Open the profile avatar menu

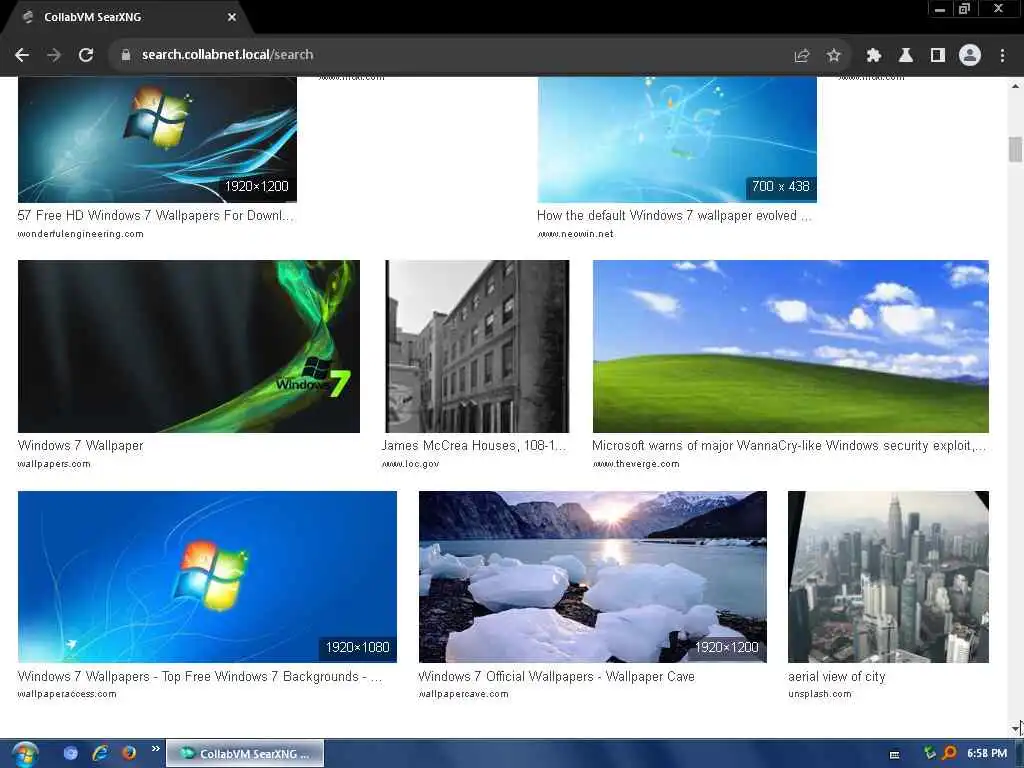(970, 56)
